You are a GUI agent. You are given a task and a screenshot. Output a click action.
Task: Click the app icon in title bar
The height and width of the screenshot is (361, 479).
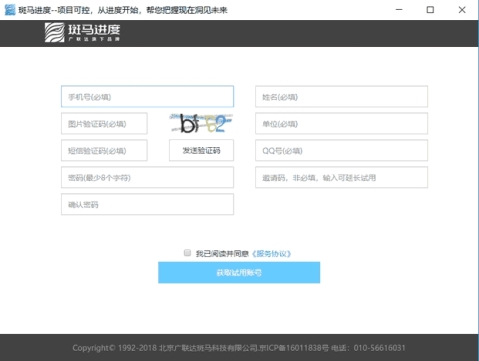(x=10, y=10)
